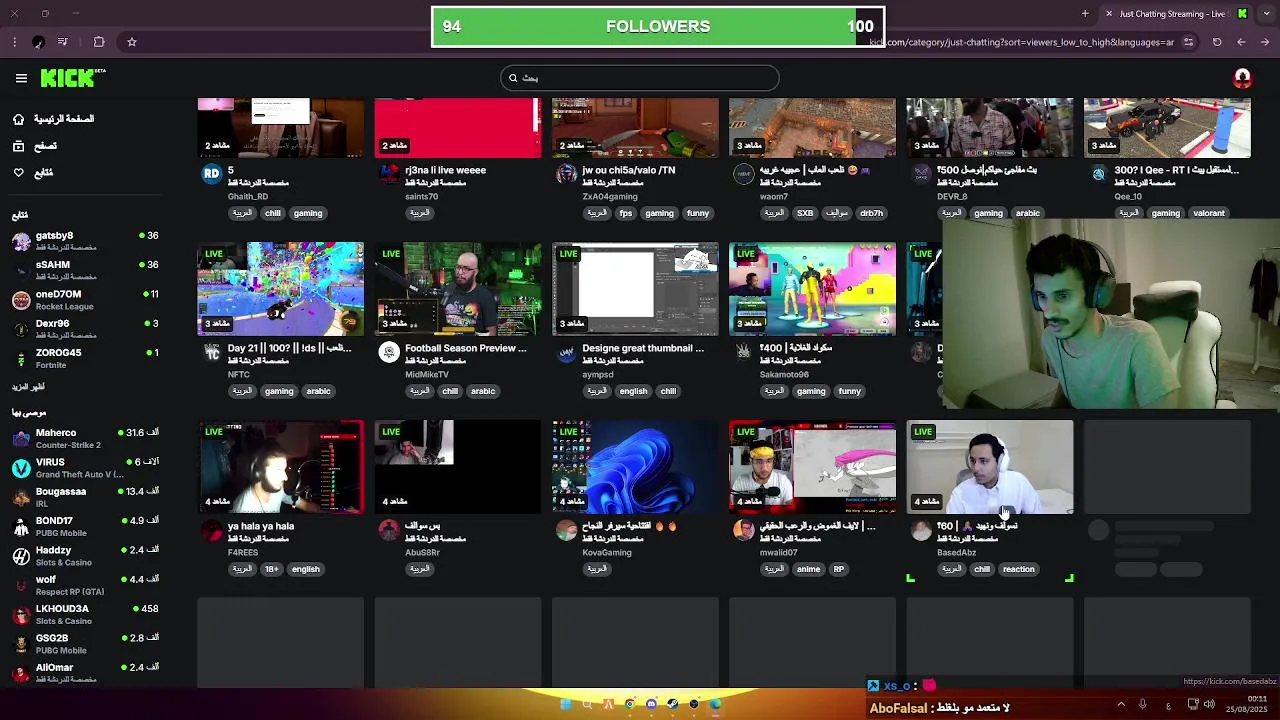Click the magnifier icon inside the search box
The height and width of the screenshot is (720, 1280).
[x=513, y=78]
